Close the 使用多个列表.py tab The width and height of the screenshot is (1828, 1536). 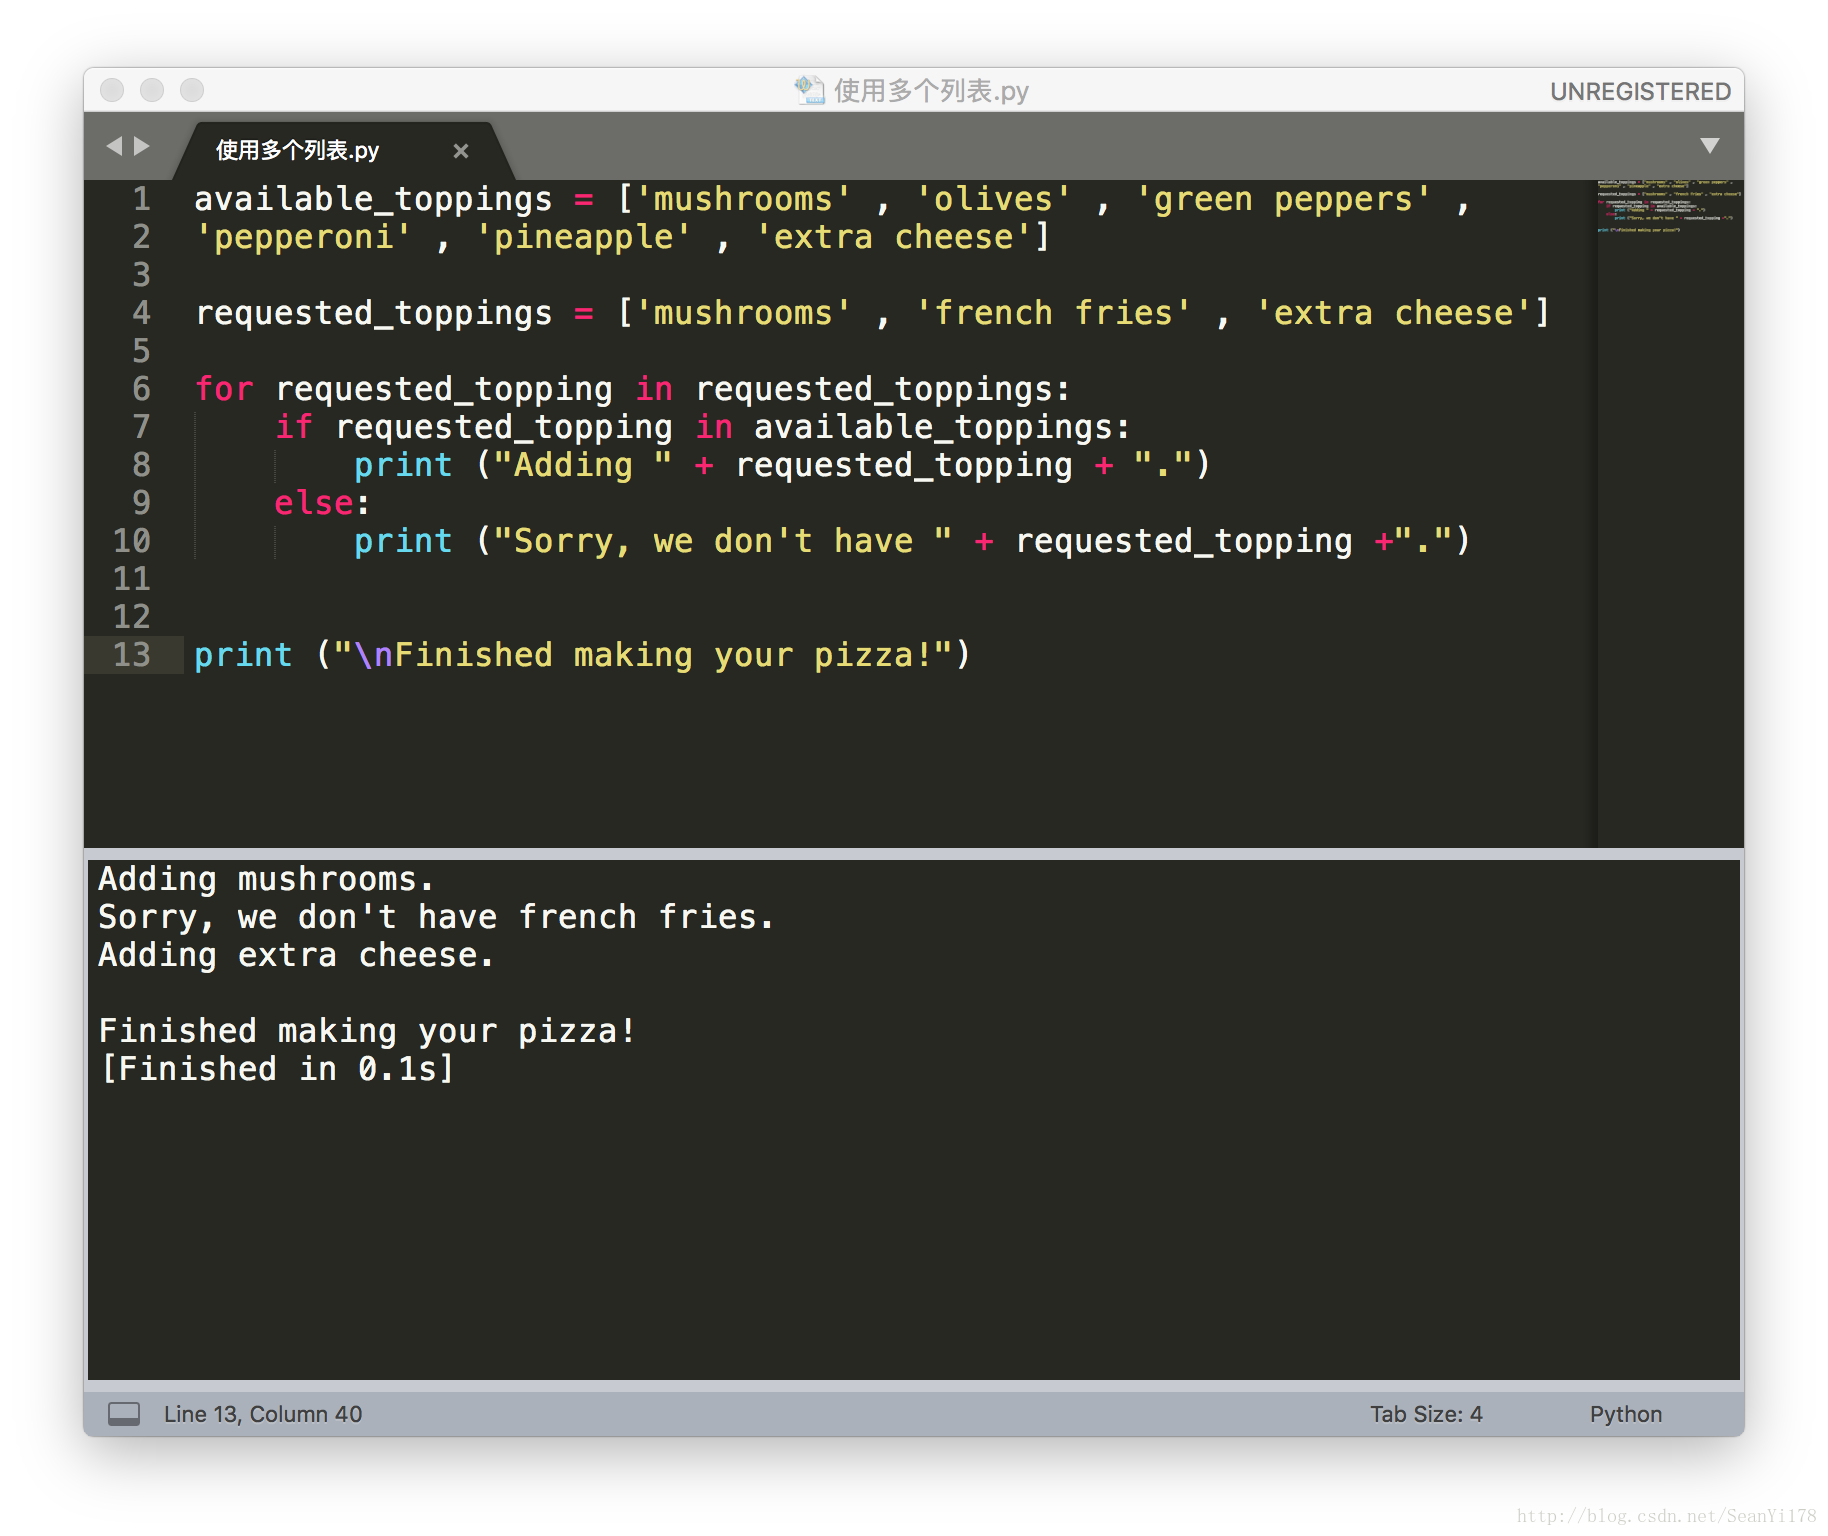(461, 151)
